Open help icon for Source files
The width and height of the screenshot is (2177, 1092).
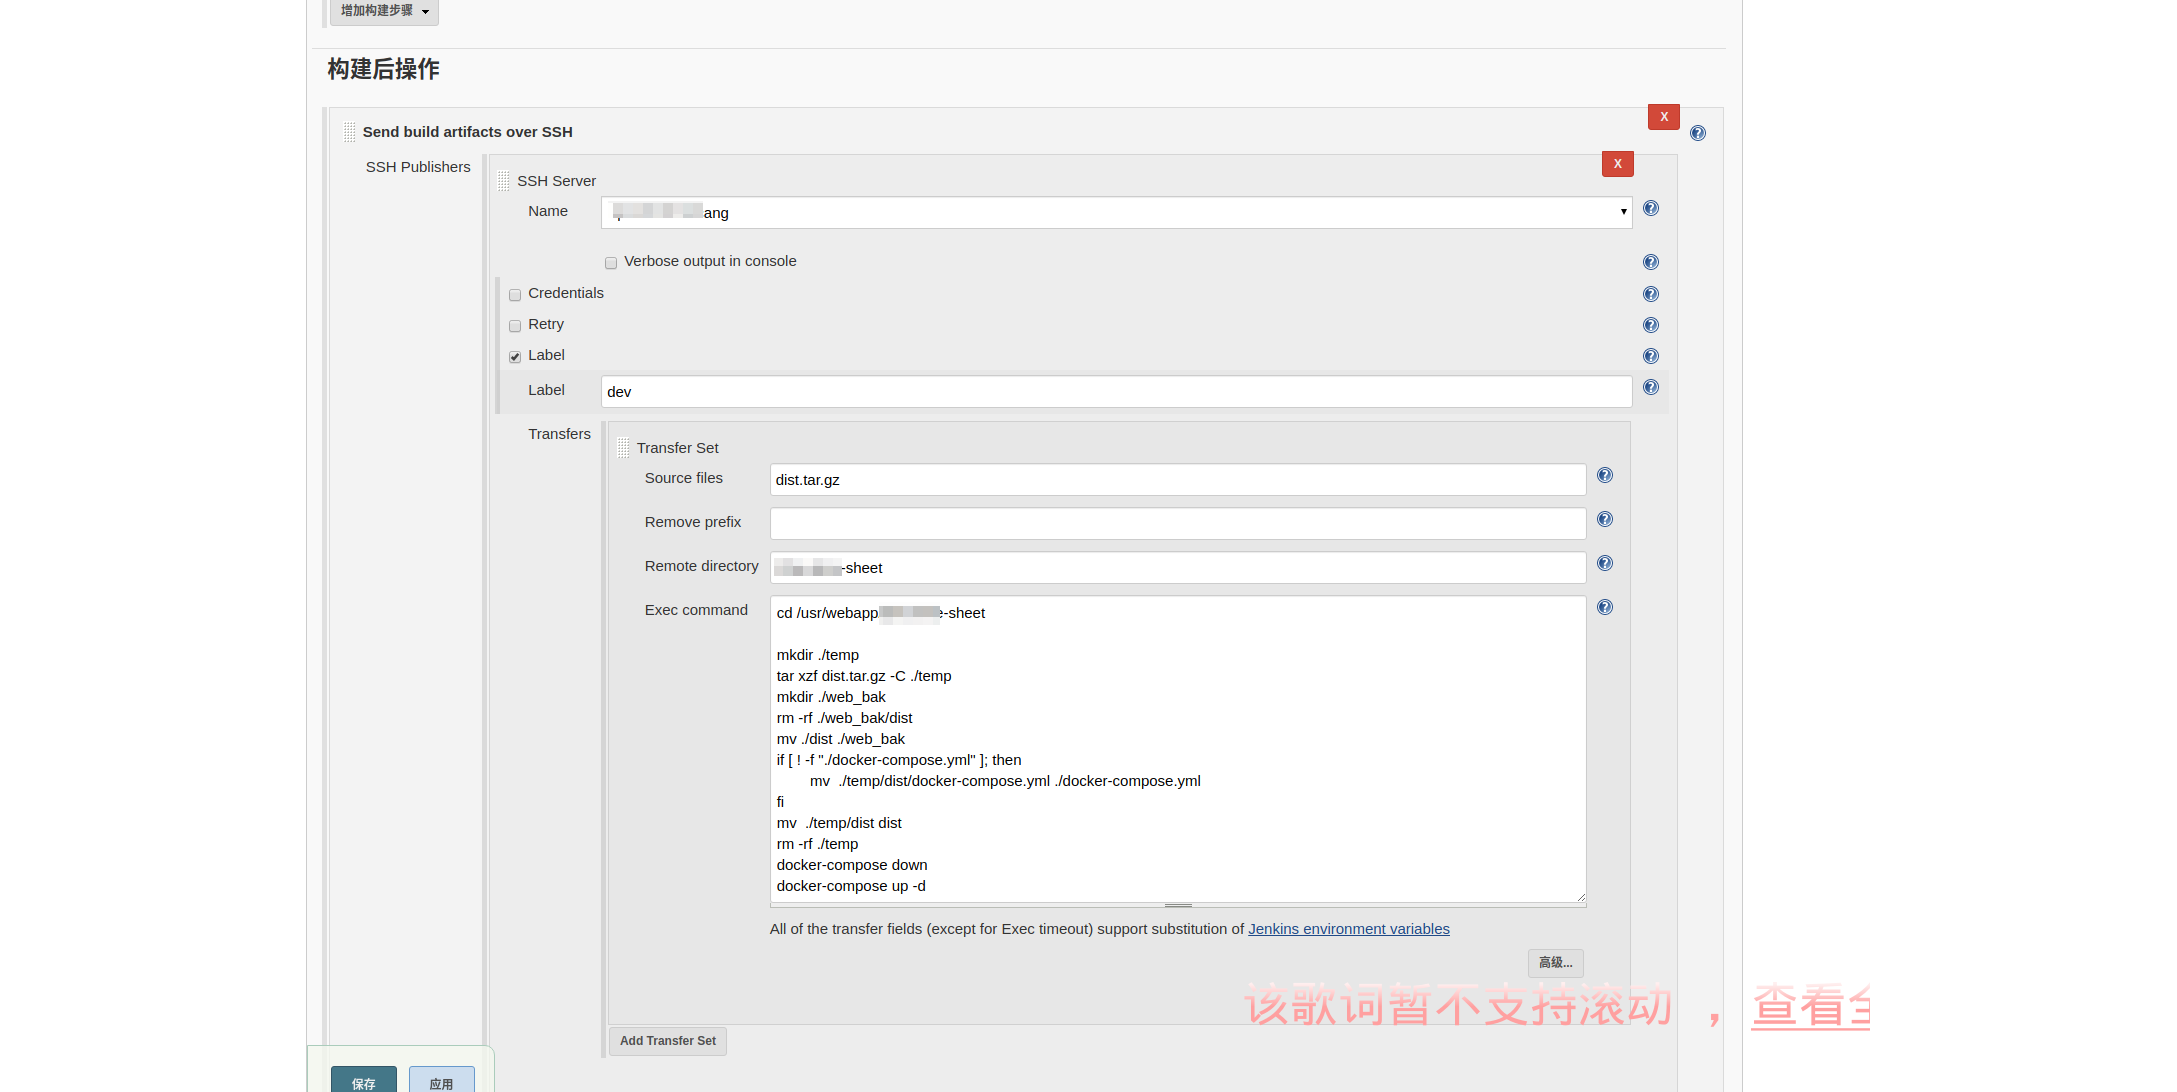pyautogui.click(x=1605, y=475)
